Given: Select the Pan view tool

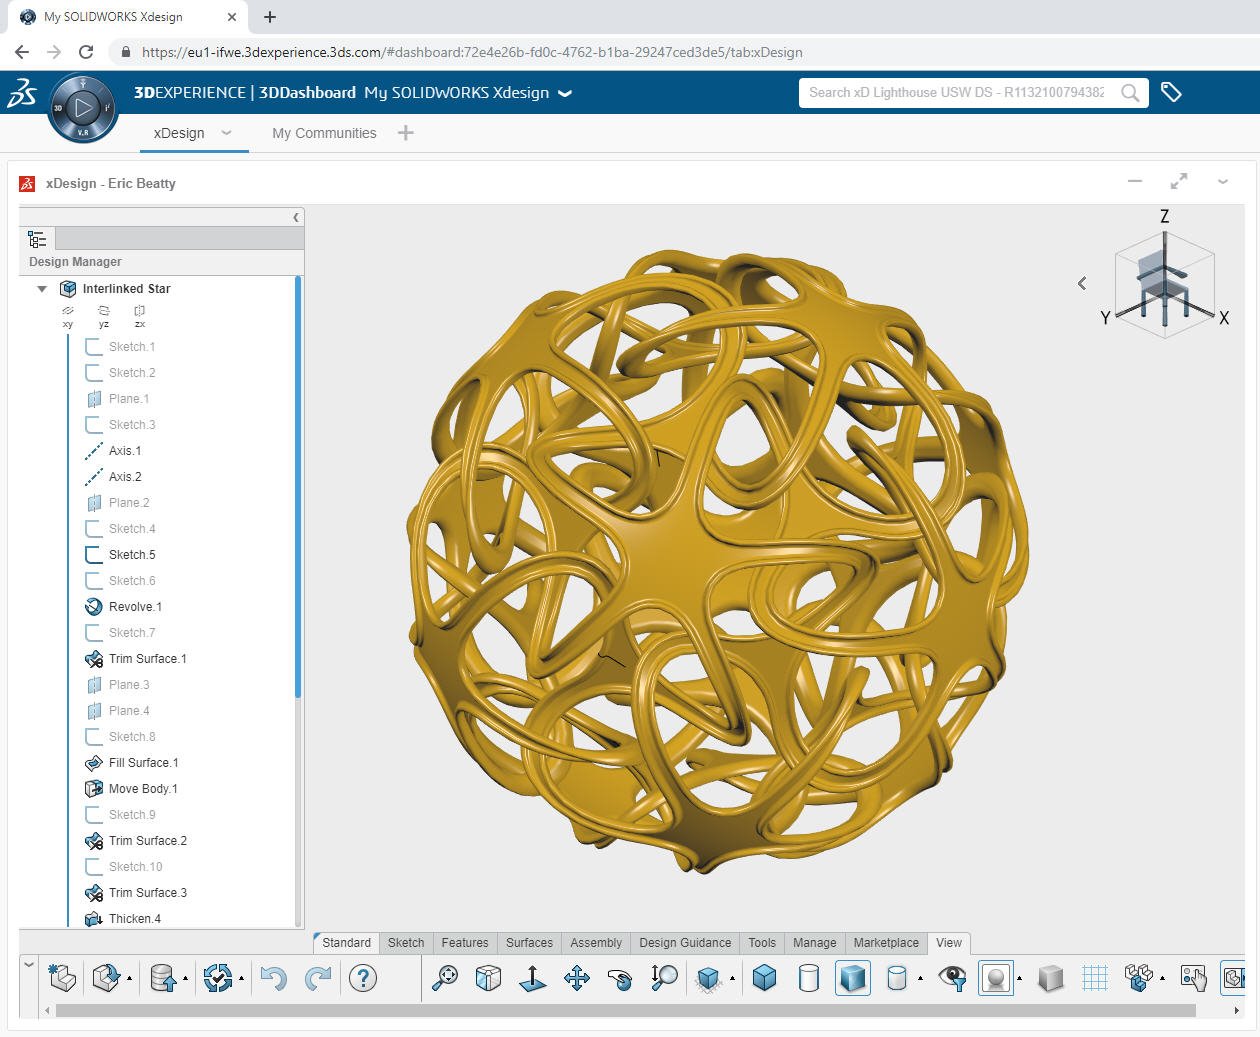Looking at the screenshot, I should tap(577, 978).
